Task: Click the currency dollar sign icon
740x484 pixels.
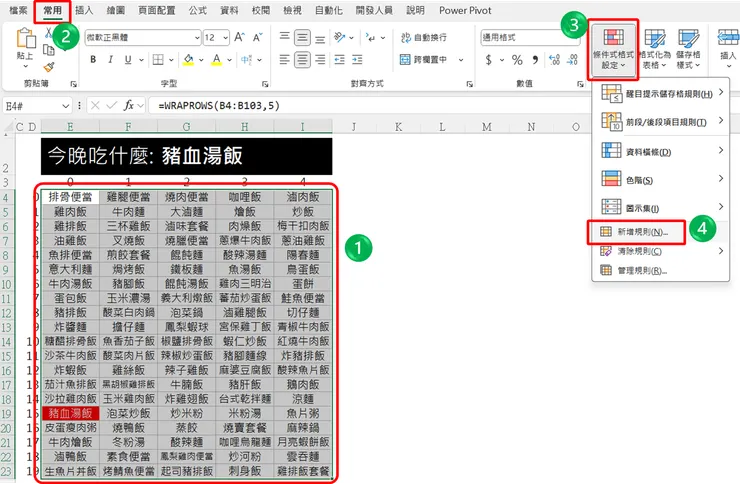Action: (x=488, y=60)
